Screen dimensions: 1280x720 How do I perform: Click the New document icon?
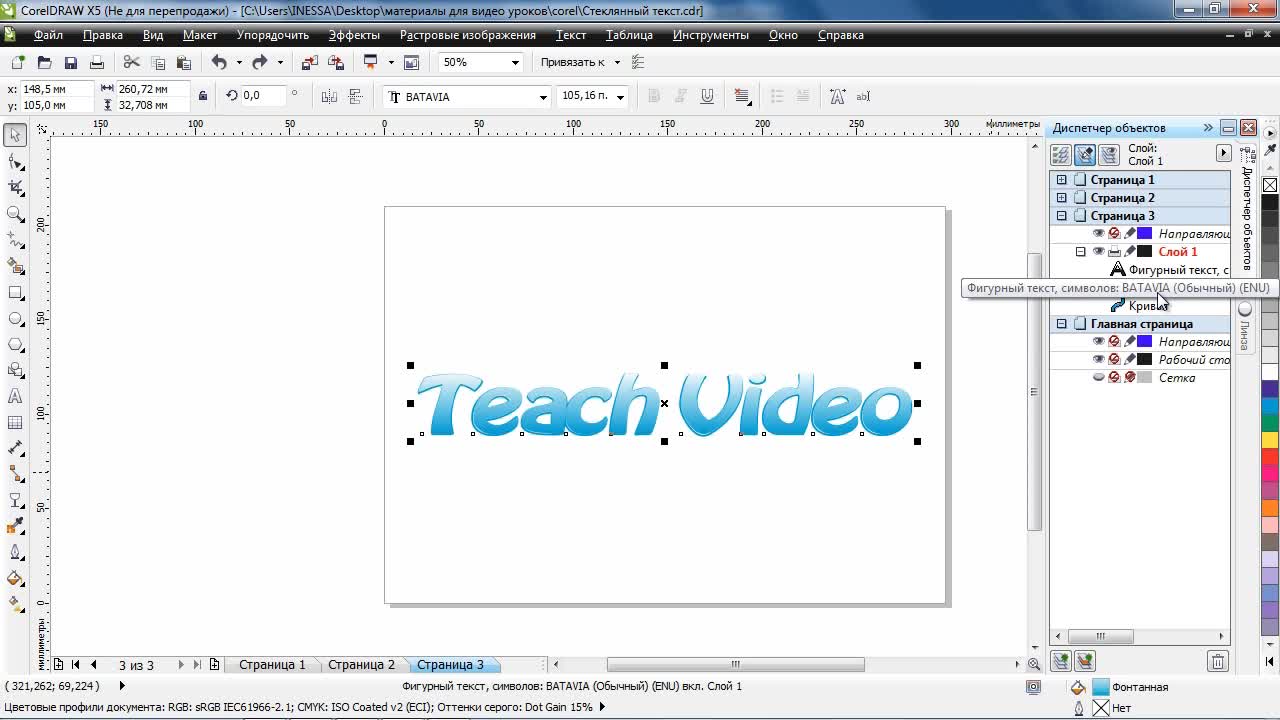18,62
